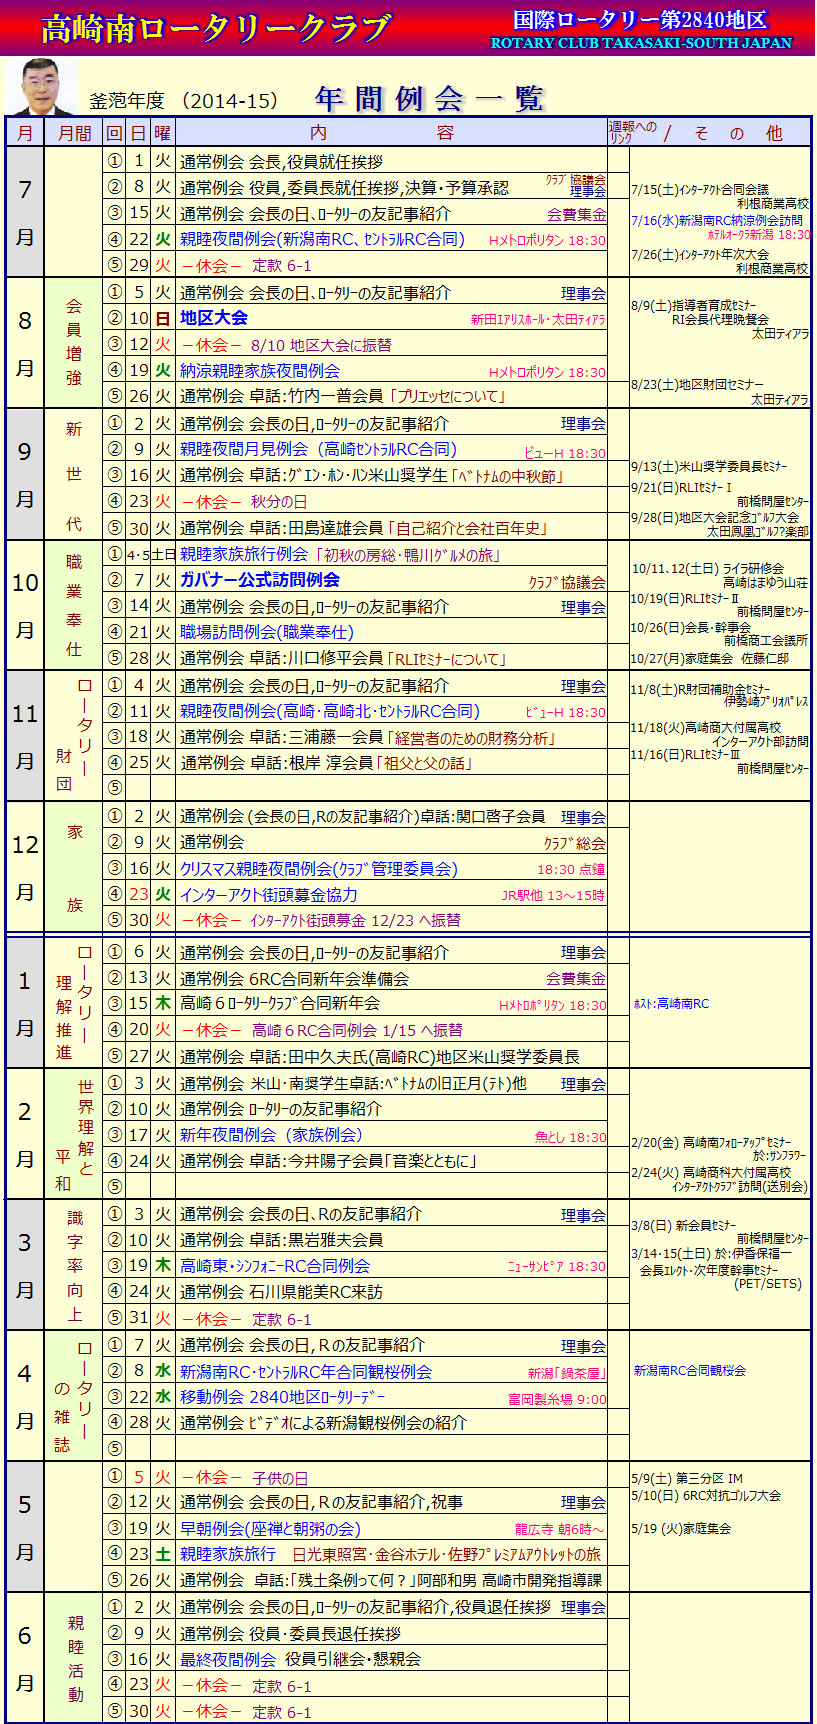Open 移動例会 2840地区ロータリーデー link
This screenshot has width=817, height=1724.
click(283, 1397)
